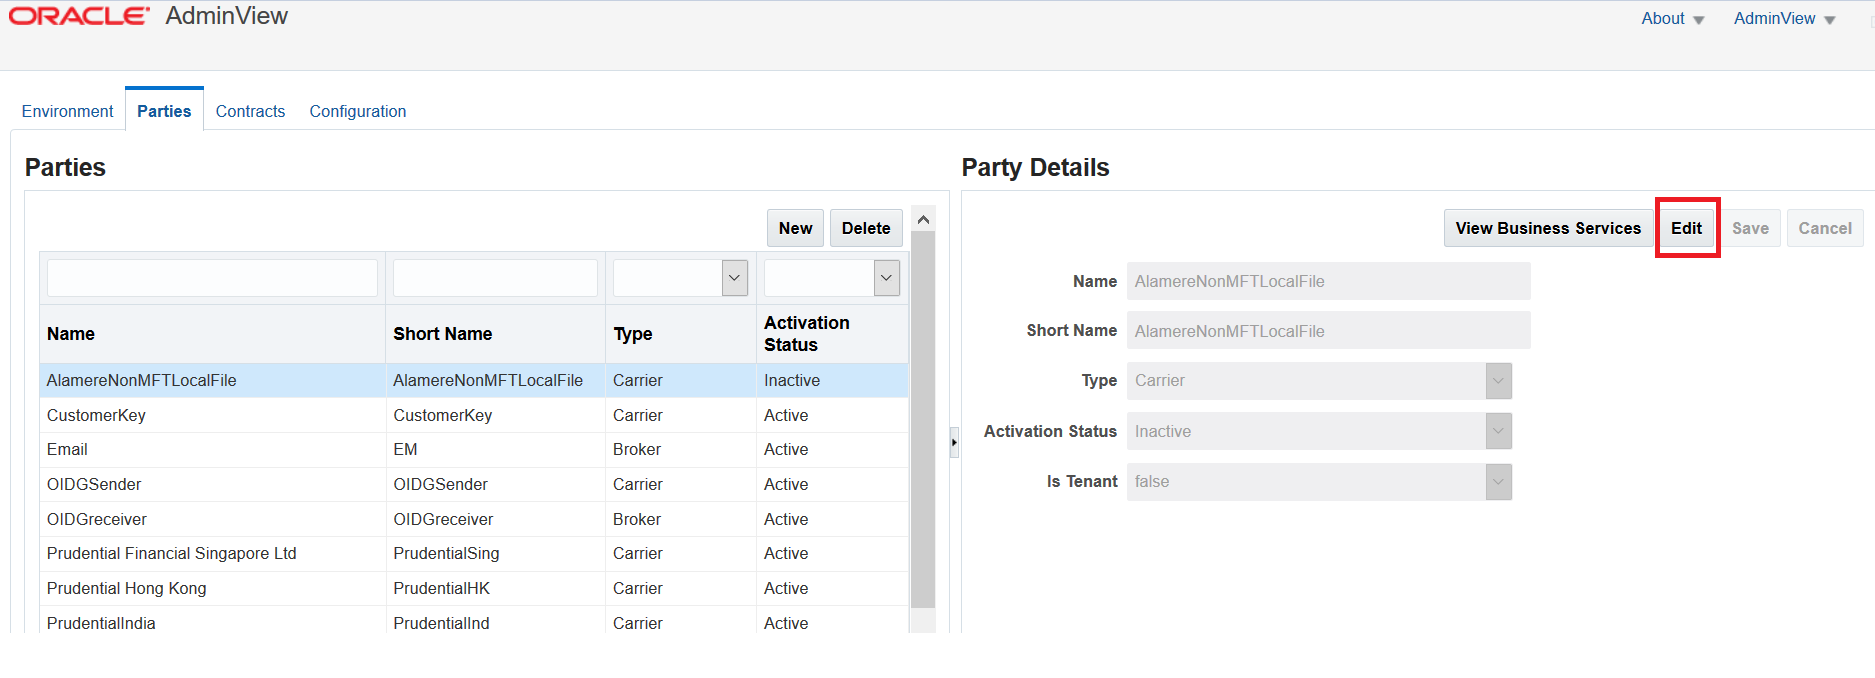
Task: Click the Parties list vertical scrollbar thumb
Action: coord(923,420)
